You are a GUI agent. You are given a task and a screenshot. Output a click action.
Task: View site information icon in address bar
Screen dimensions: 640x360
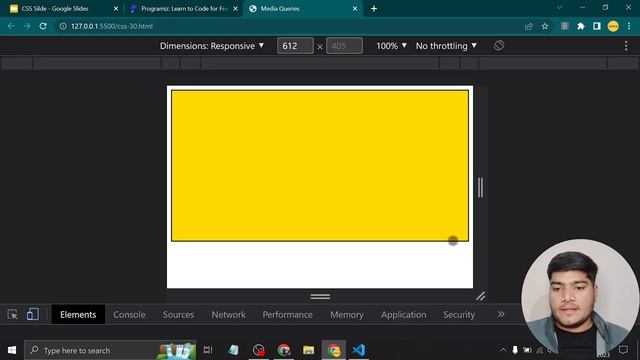pos(63,26)
